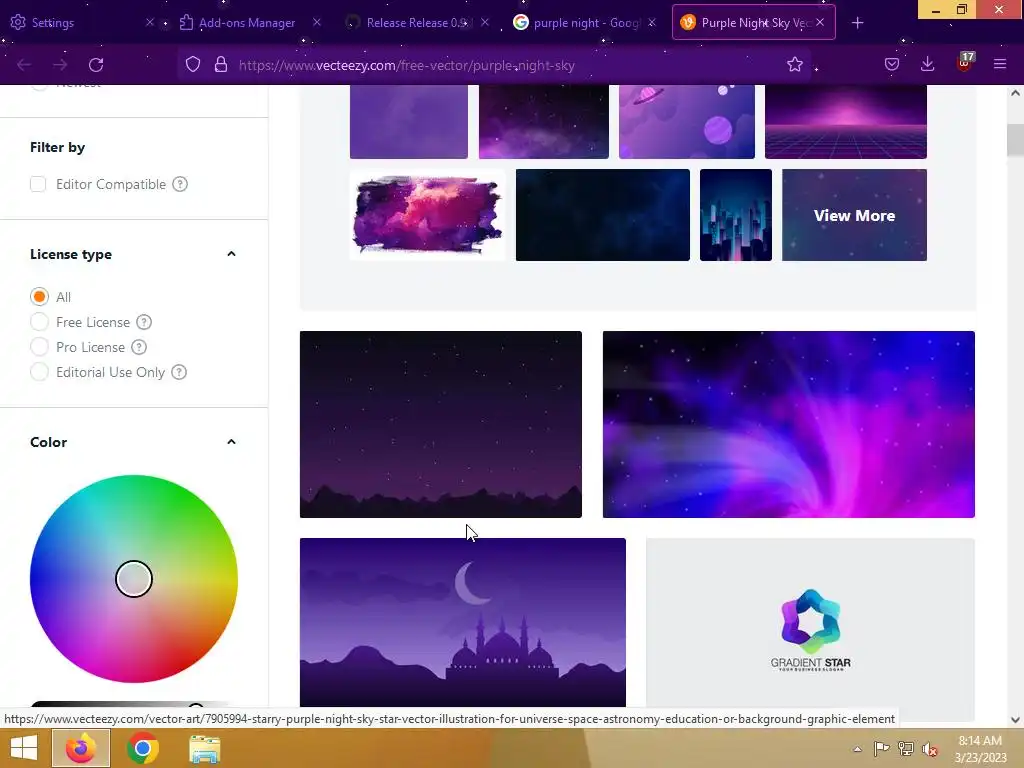1024x768 pixels.
Task: Open uBlock extension icon showing 17
Action: (x=965, y=63)
